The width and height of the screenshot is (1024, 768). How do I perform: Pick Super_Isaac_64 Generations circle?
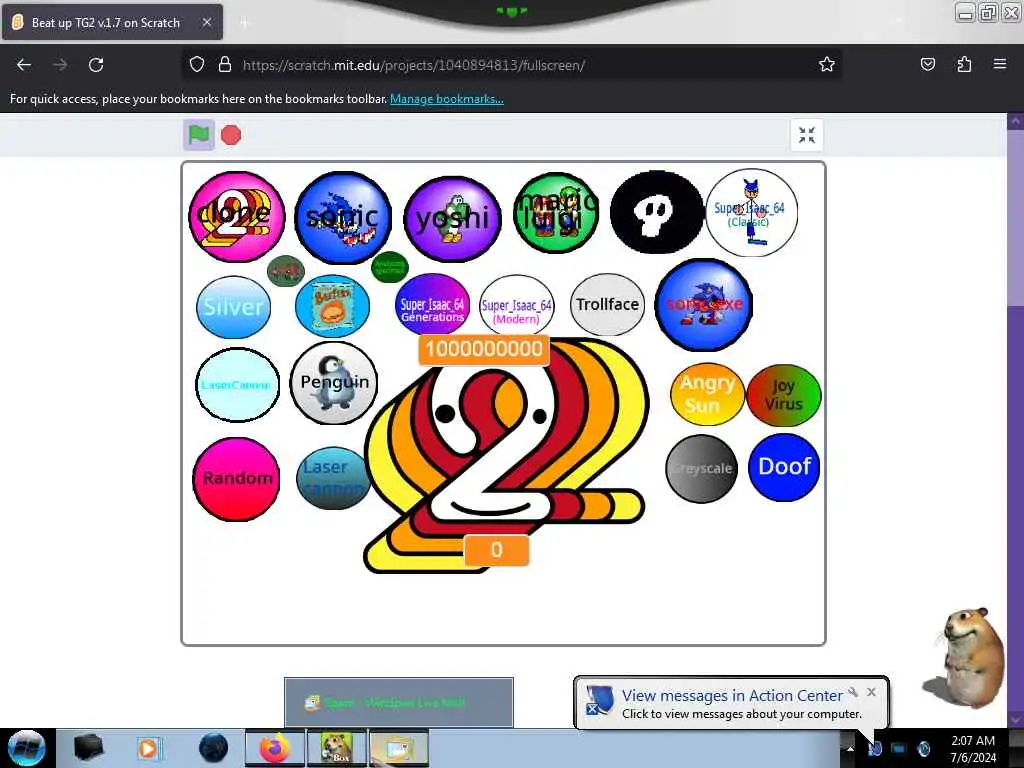[432, 305]
